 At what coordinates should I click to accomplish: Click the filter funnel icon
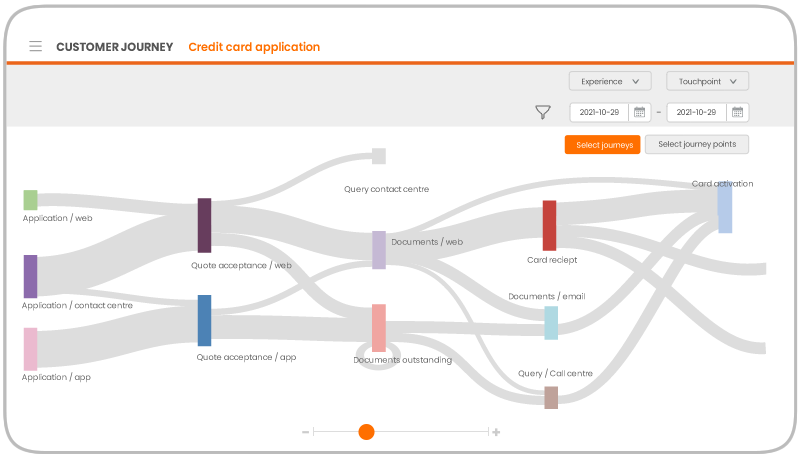coord(543,112)
